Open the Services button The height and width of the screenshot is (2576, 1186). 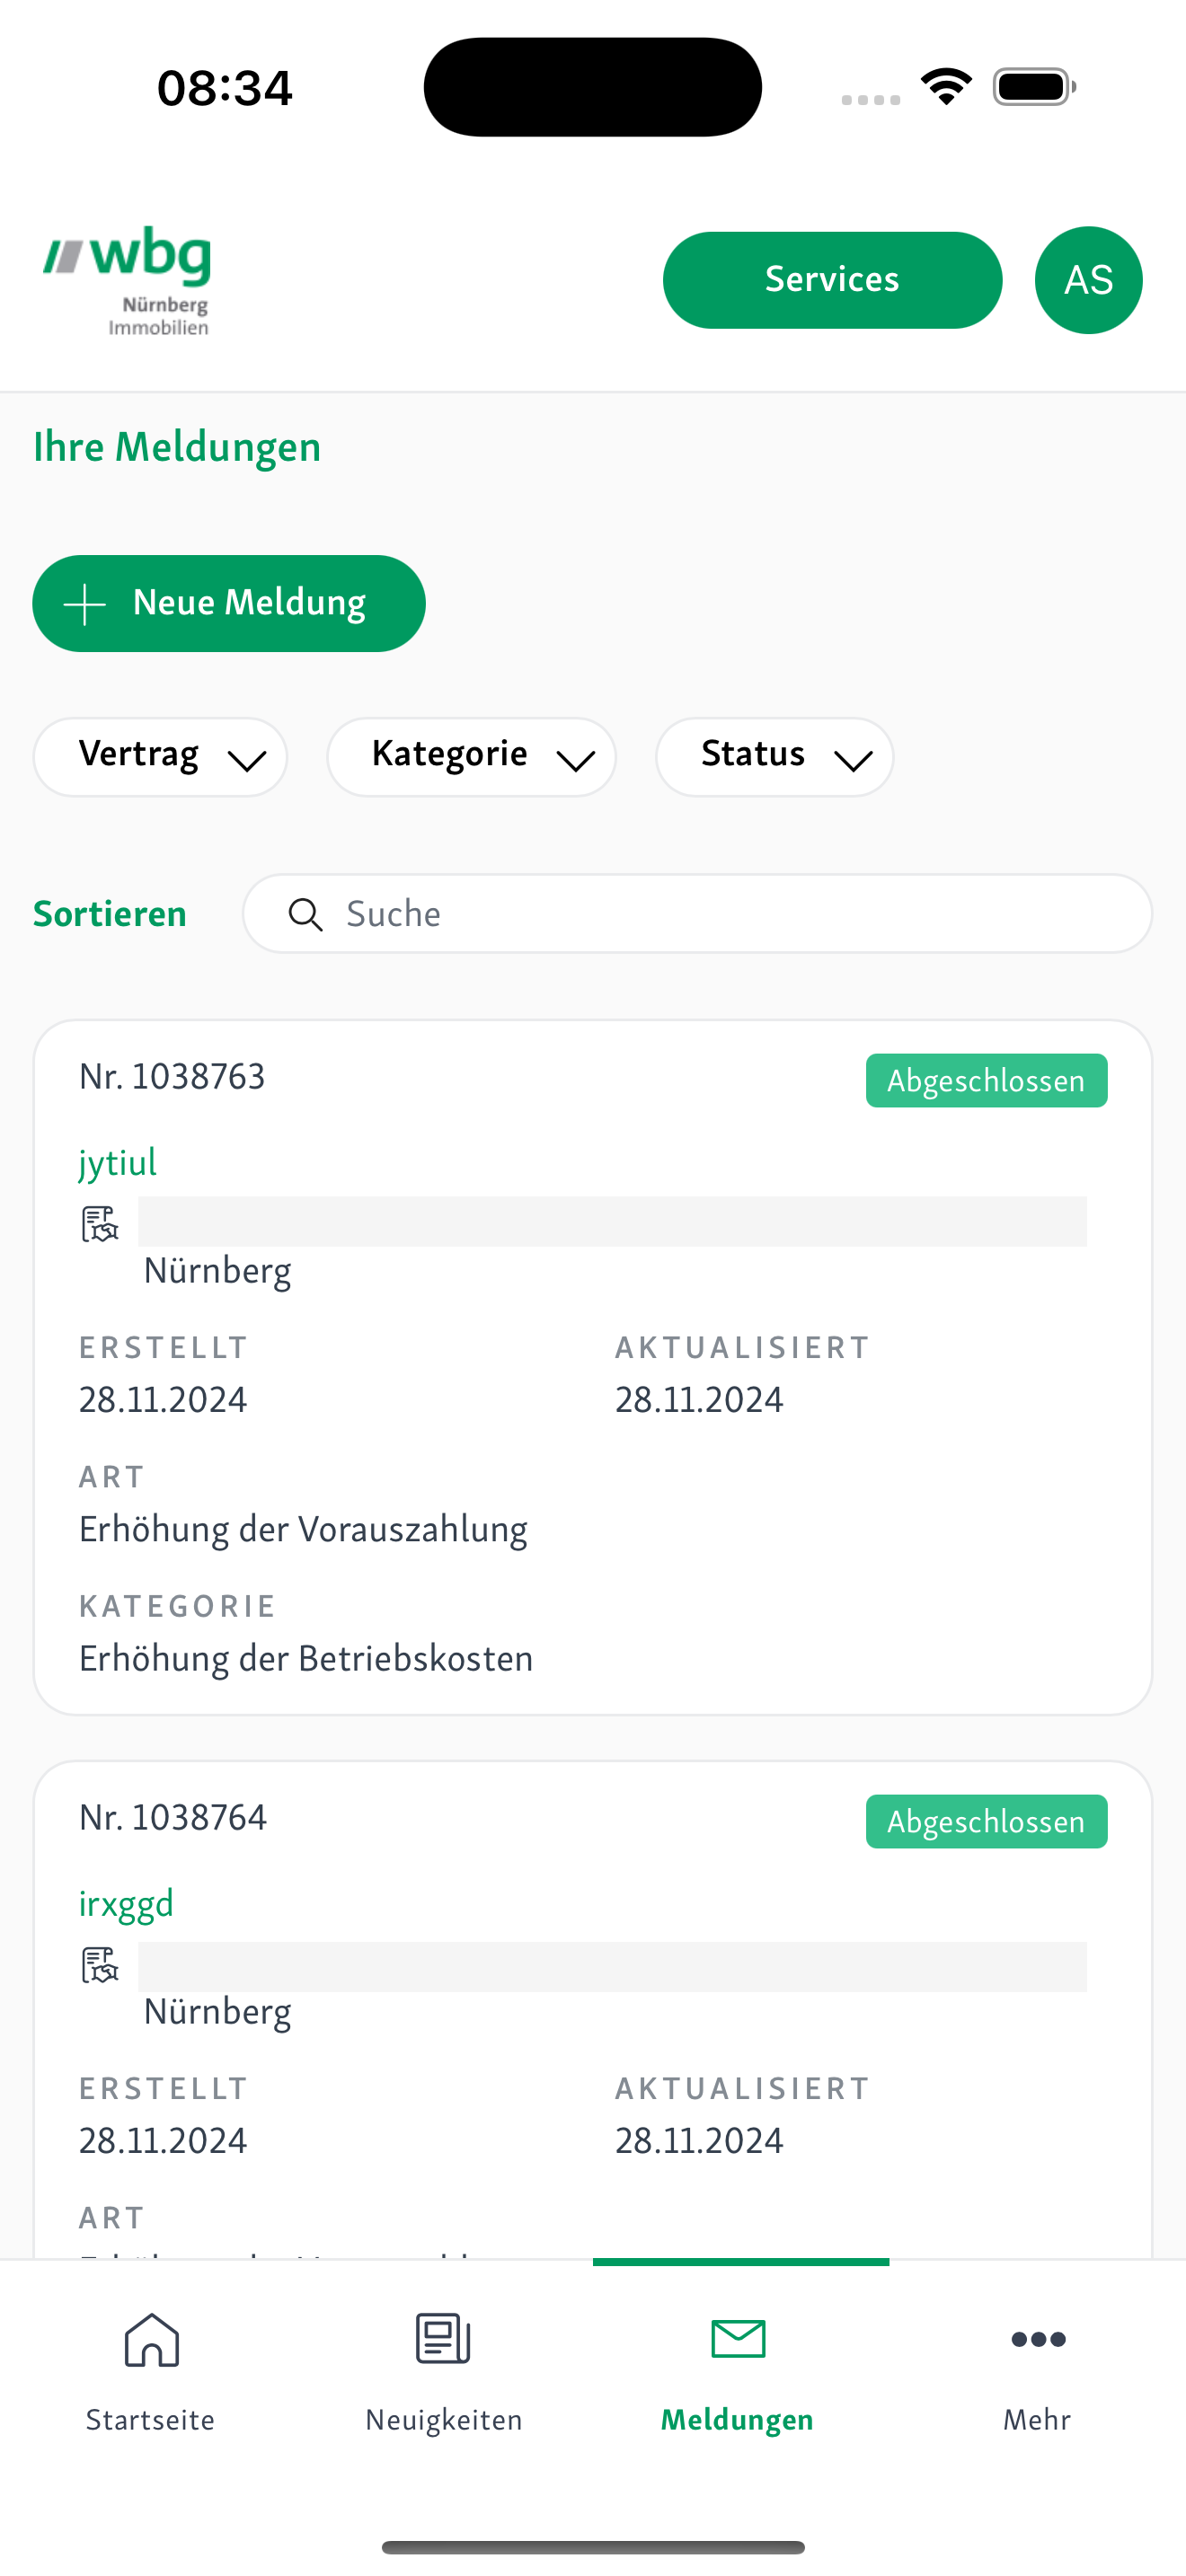click(832, 280)
